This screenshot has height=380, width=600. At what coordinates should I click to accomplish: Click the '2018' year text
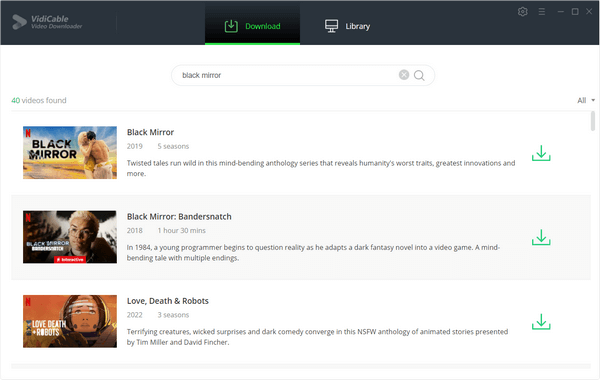(134, 230)
